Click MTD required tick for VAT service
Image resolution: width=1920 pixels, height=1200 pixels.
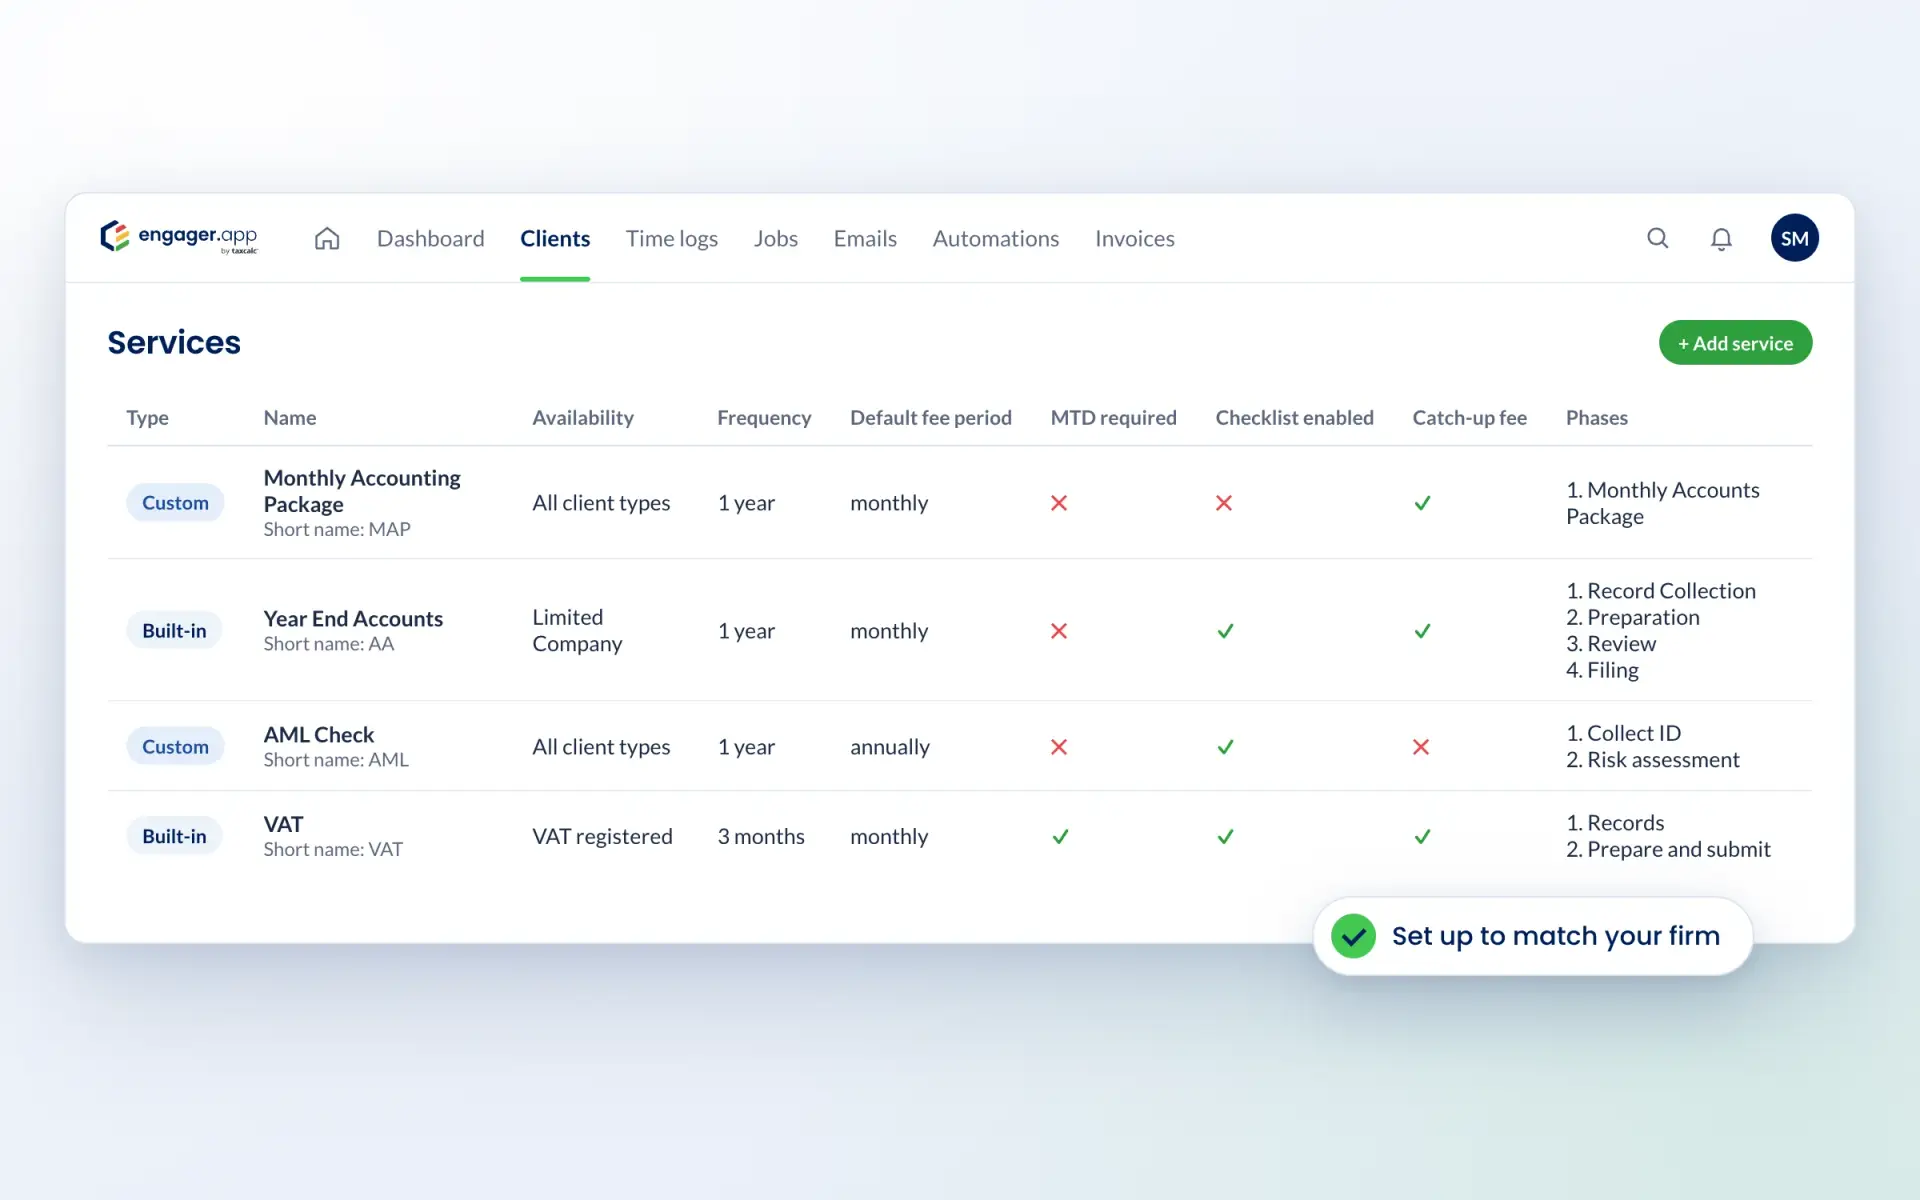[1060, 836]
